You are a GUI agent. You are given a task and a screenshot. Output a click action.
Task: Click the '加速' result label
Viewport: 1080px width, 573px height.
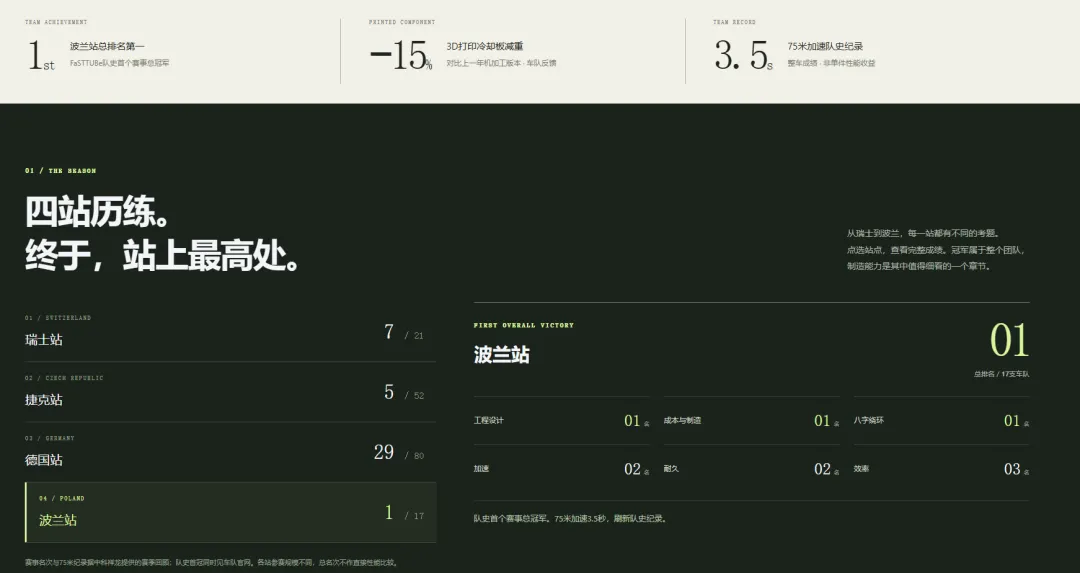[x=481, y=468]
